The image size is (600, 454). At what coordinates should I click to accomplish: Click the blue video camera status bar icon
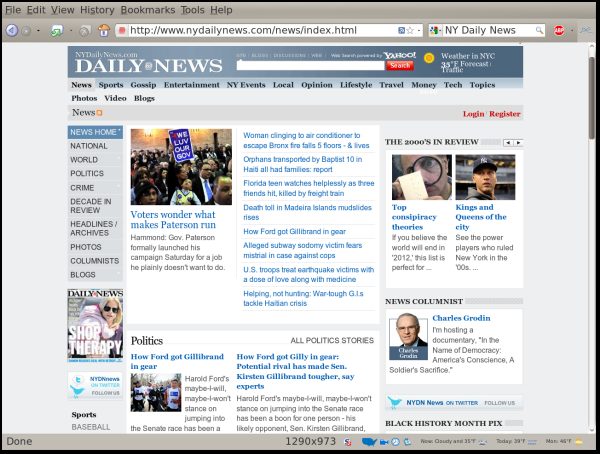pos(384,442)
